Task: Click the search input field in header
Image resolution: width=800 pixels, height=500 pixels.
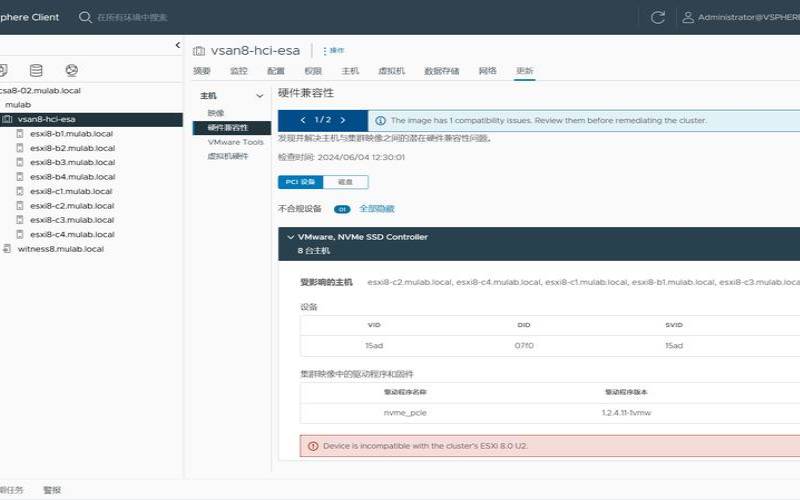Action: (132, 17)
